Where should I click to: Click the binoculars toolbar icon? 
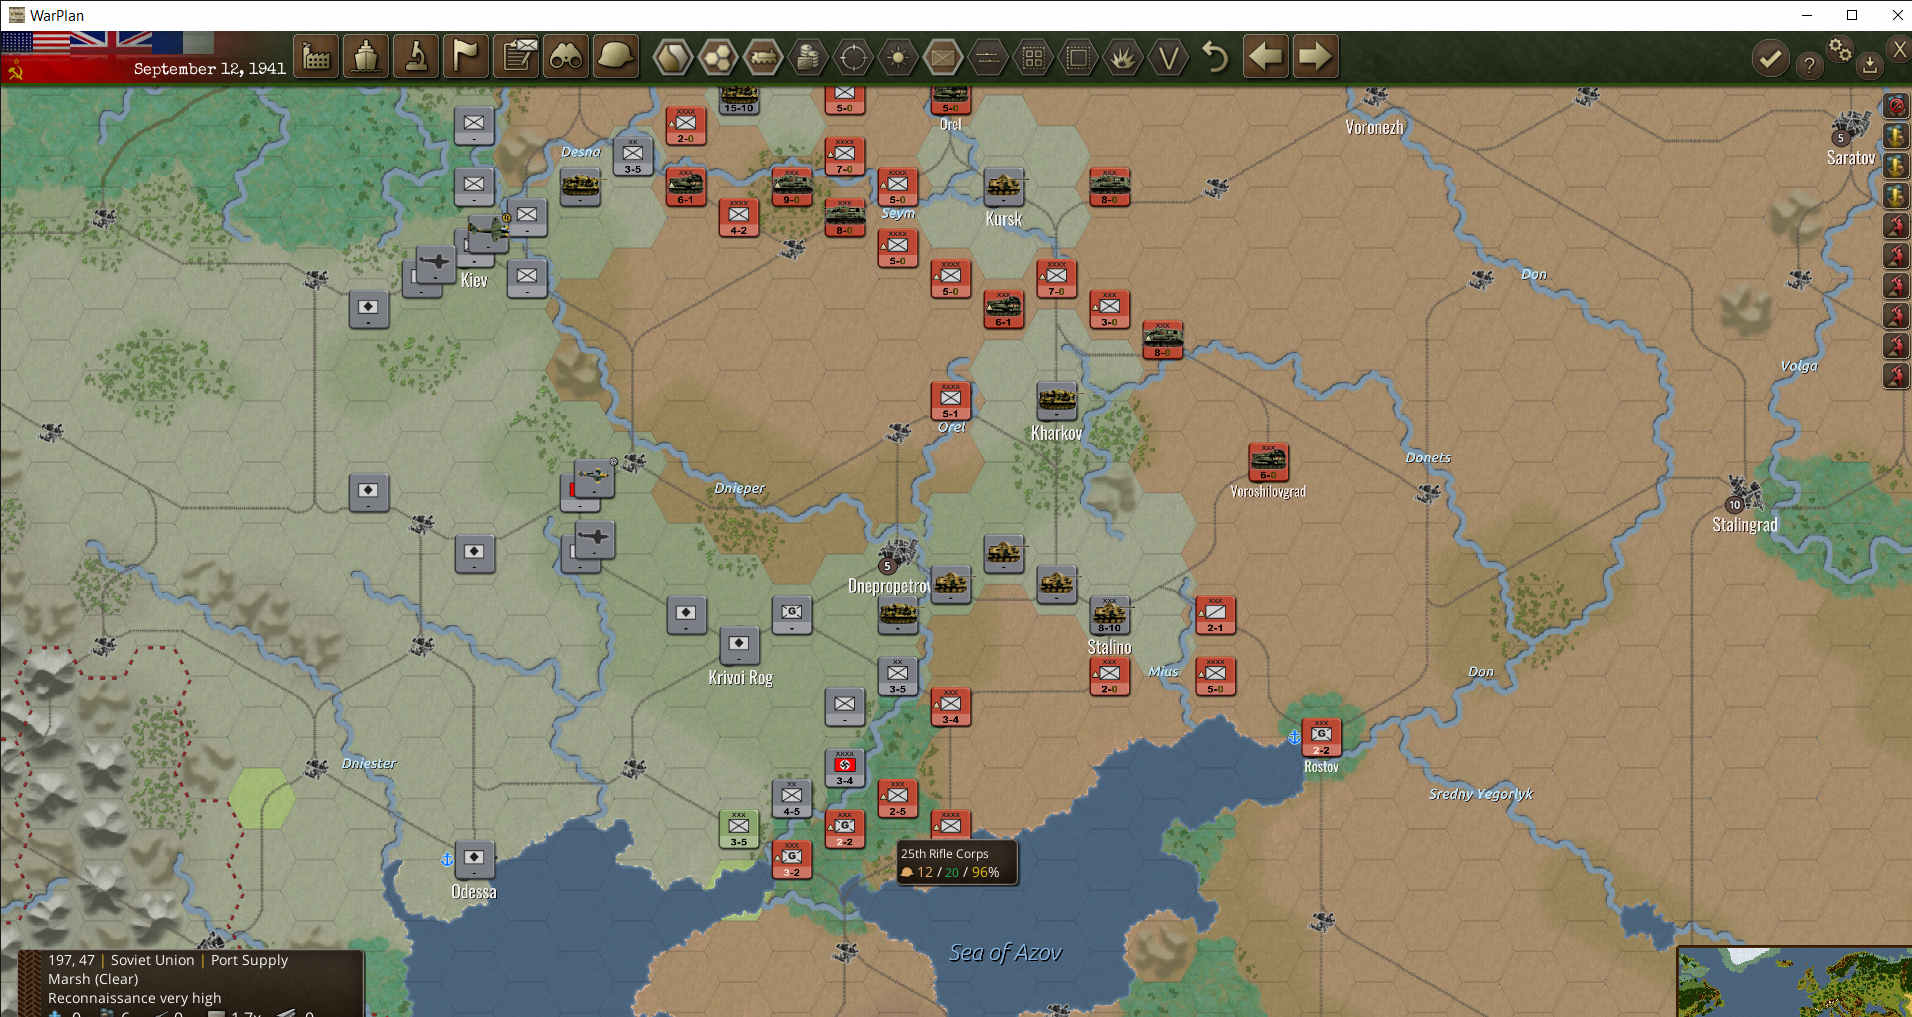tap(566, 57)
